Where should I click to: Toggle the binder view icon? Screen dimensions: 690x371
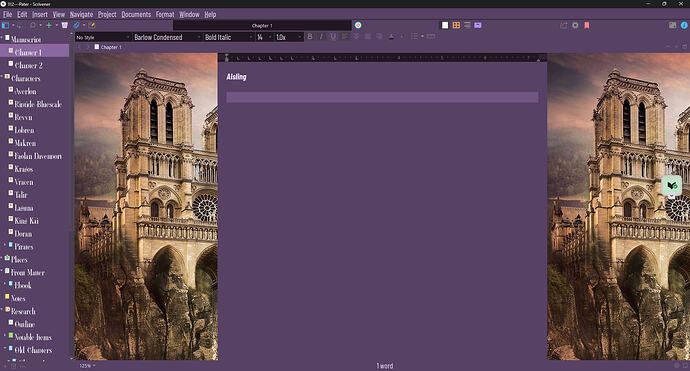tap(6, 26)
